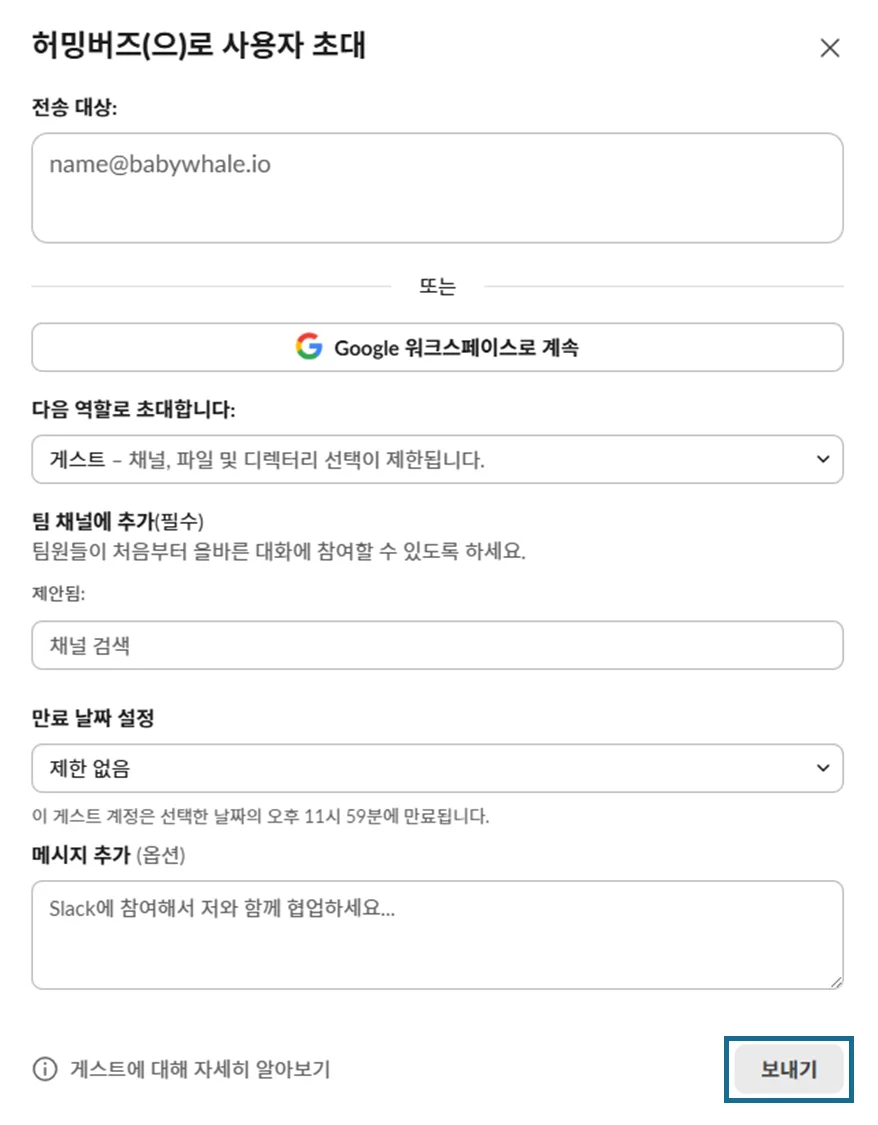Image resolution: width=878 pixels, height=1125 pixels.
Task: Open the 게스트 role selection dropdown
Action: 437,460
